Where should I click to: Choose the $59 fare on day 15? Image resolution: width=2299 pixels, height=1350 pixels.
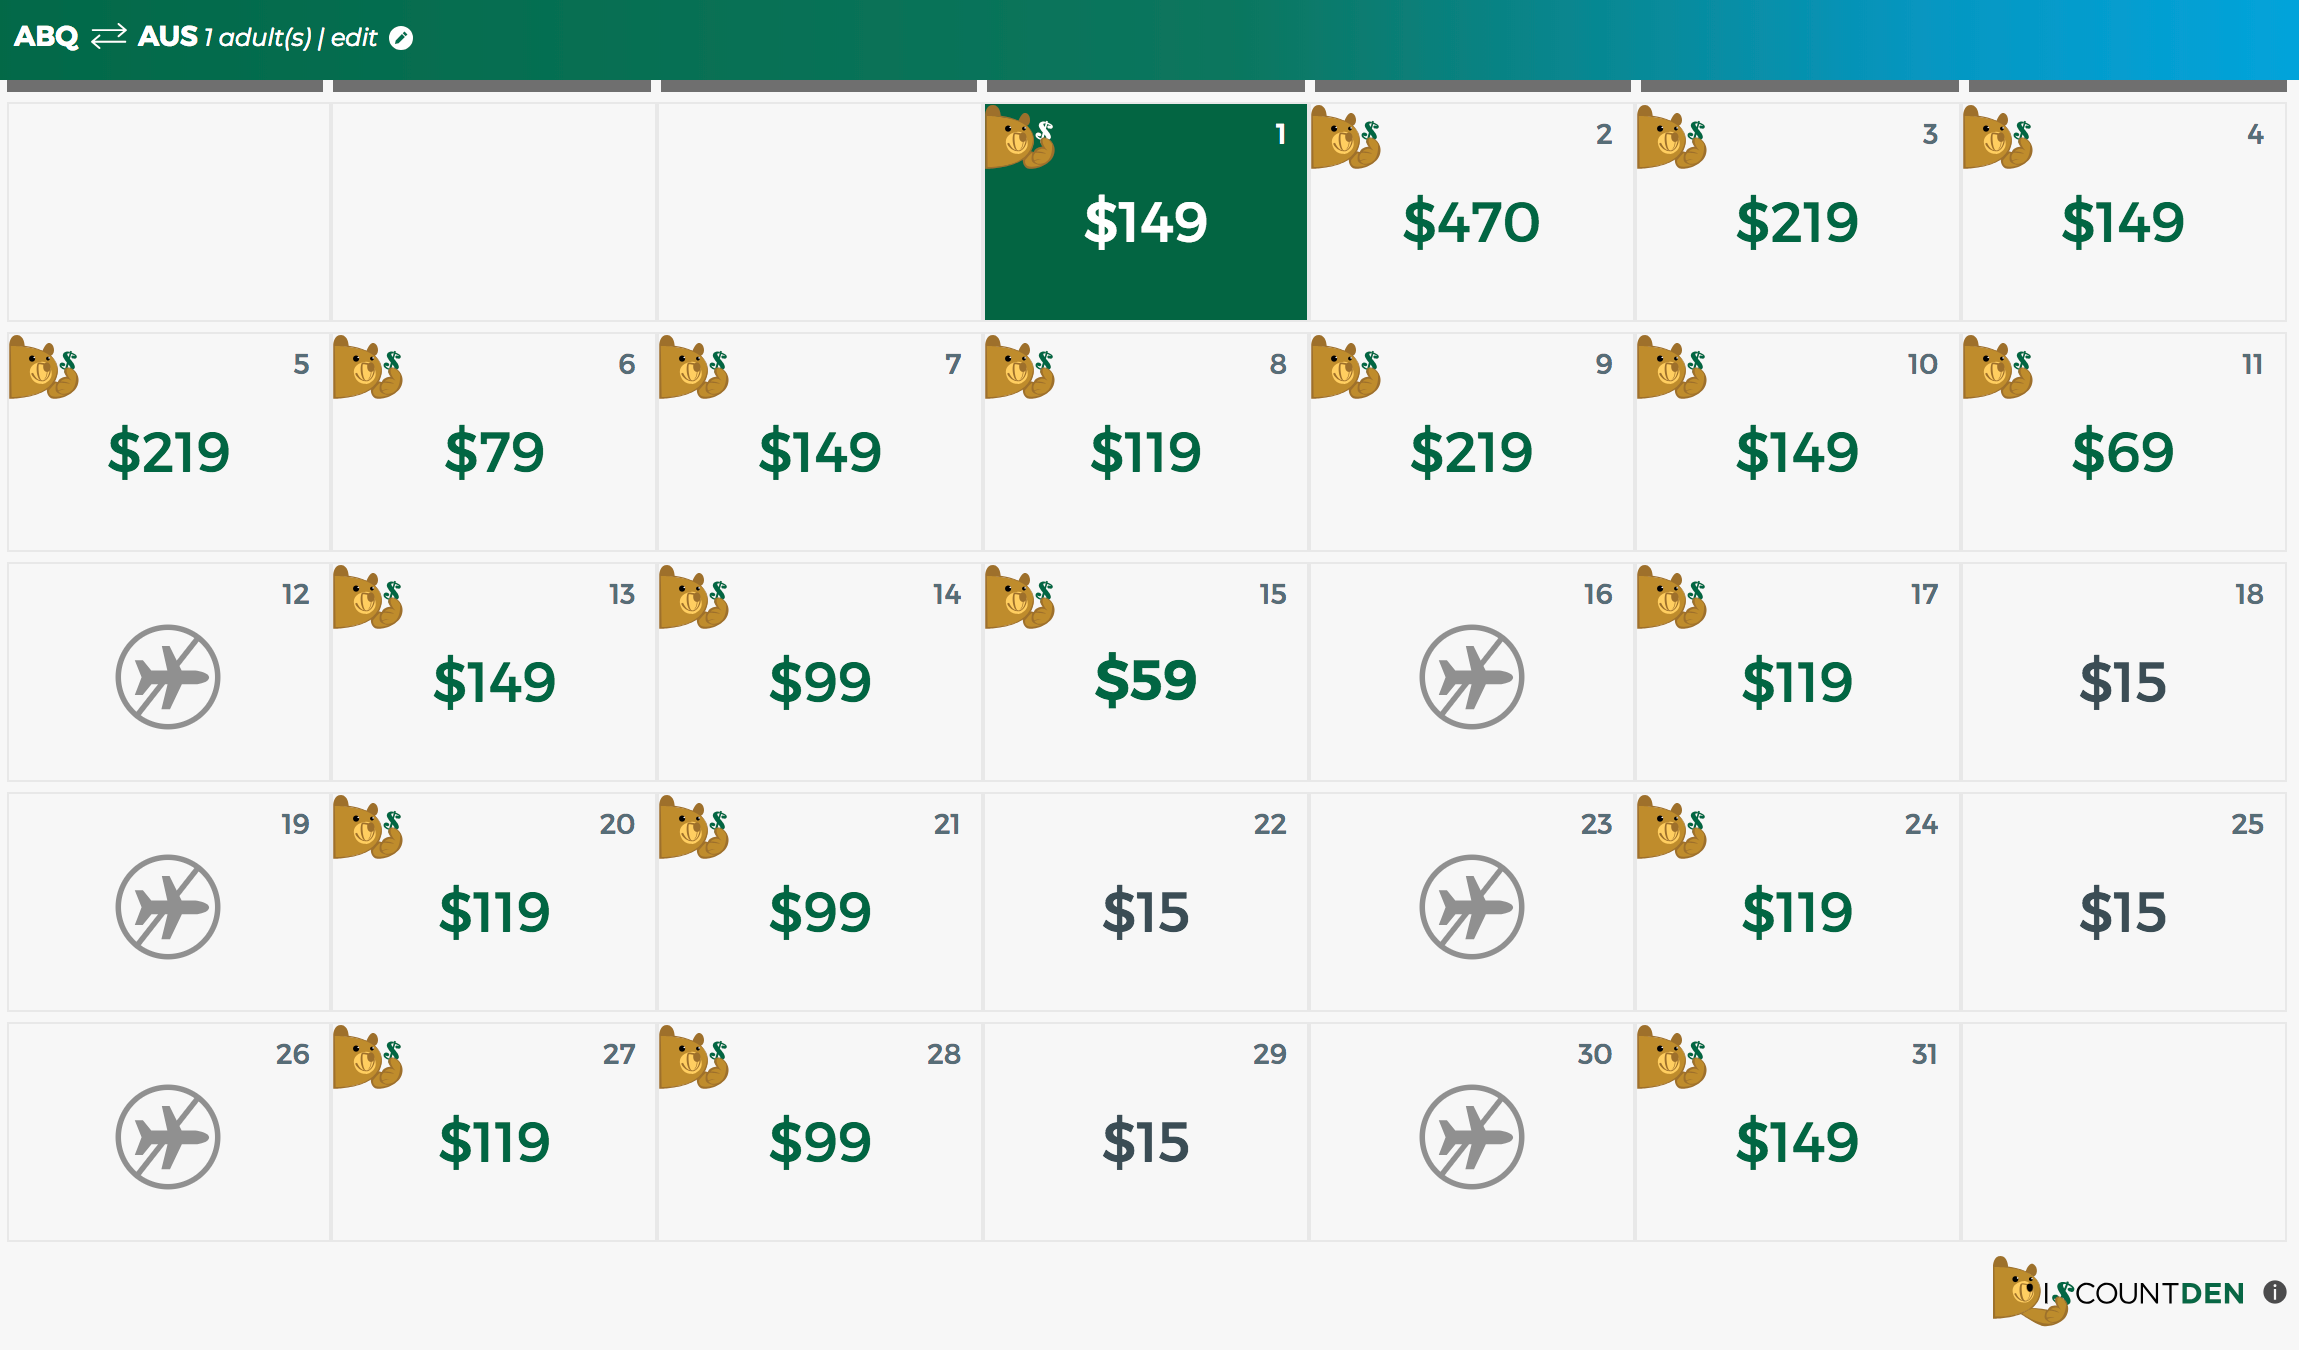tap(1145, 681)
